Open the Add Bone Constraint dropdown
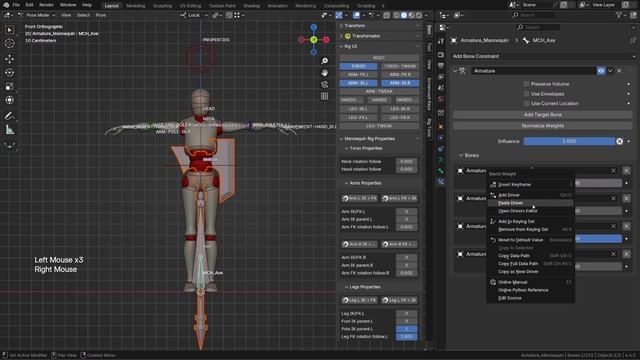This screenshot has height=360, width=640. pyautogui.click(x=543, y=56)
